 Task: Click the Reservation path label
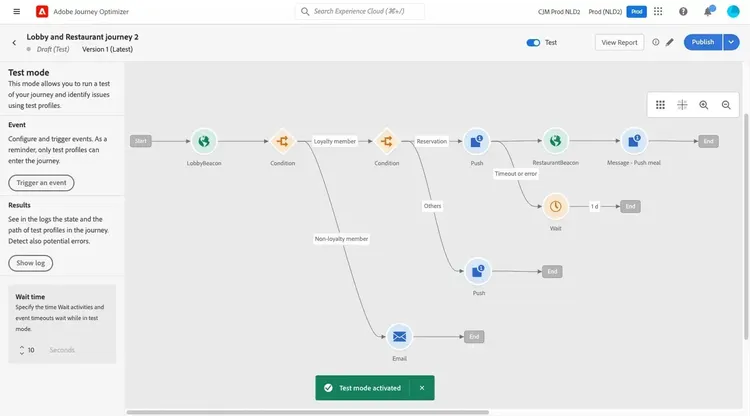(431, 141)
